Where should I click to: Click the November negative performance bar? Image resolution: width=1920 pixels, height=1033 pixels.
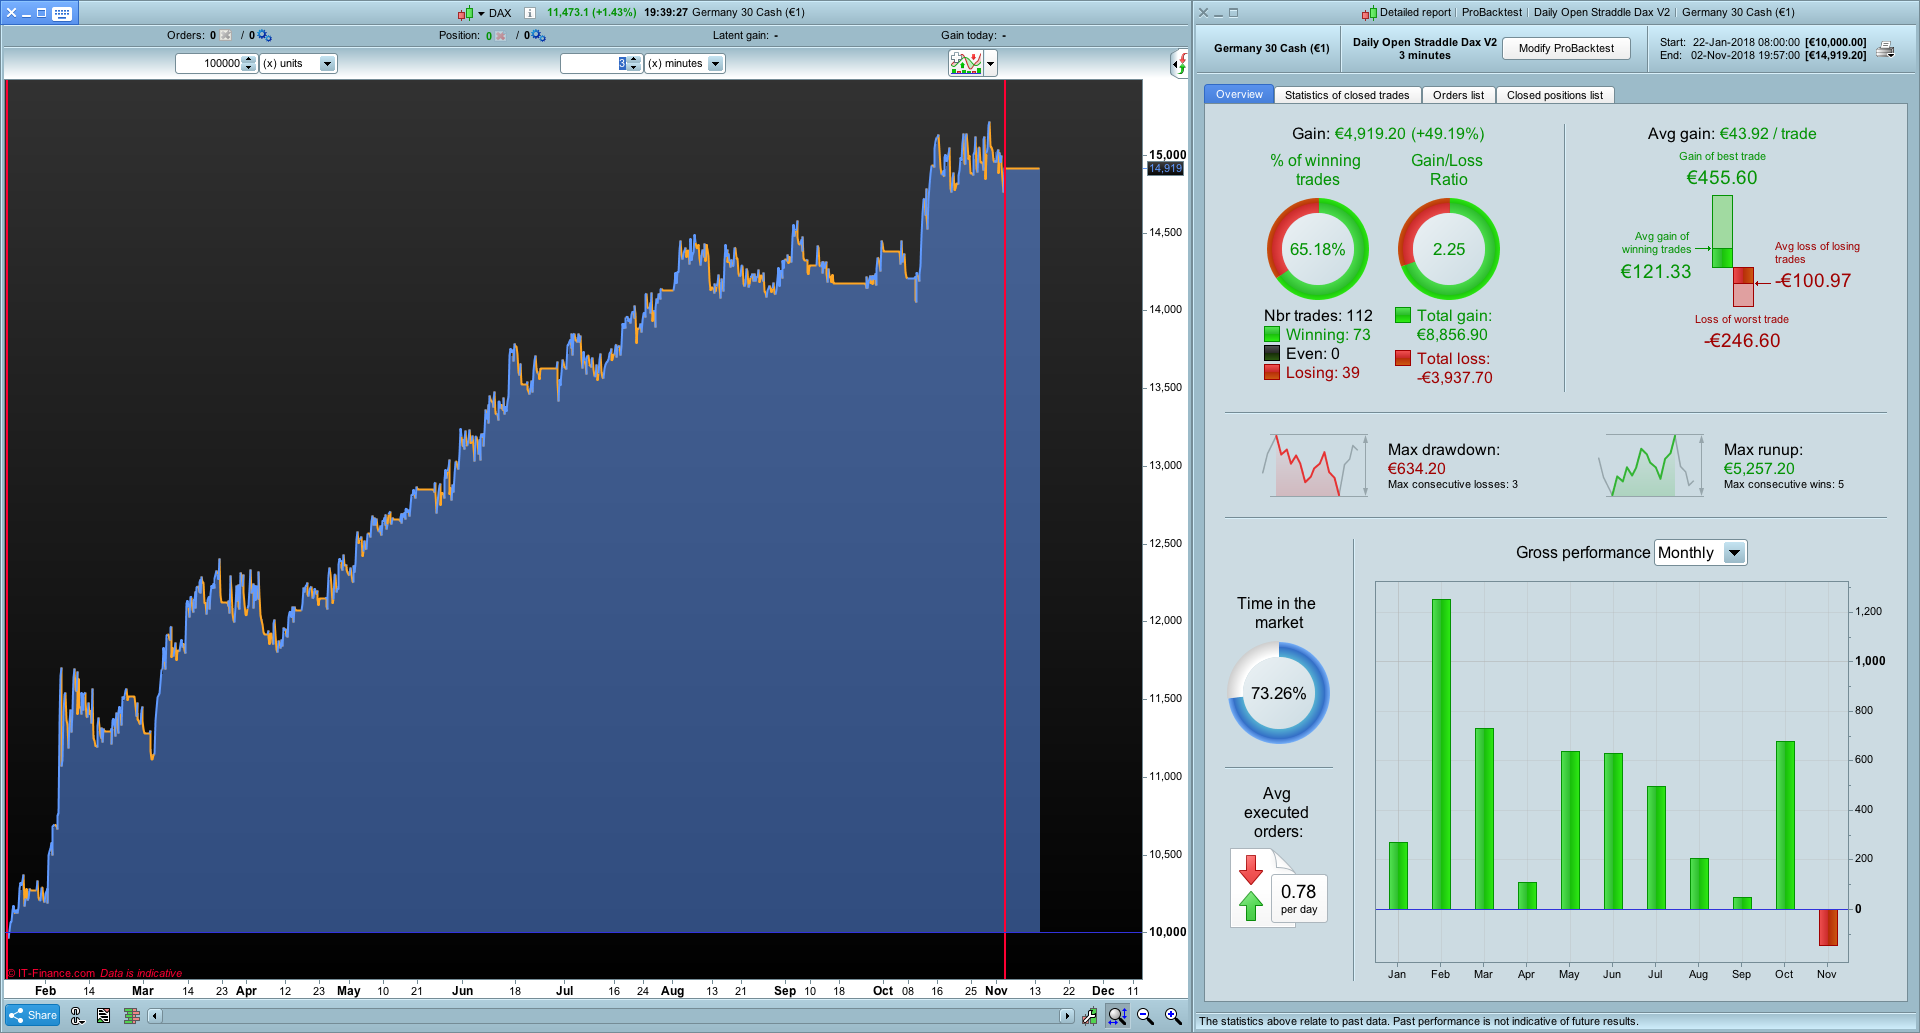point(1828,927)
